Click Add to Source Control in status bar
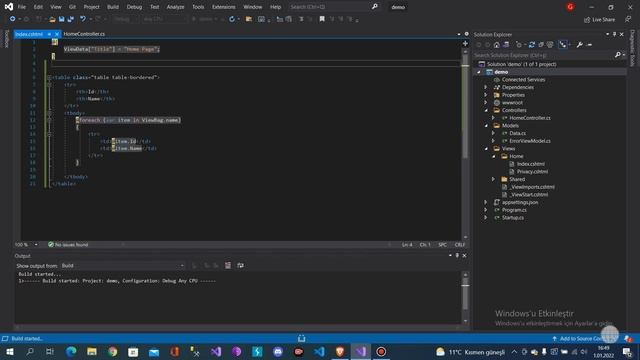 [584, 339]
